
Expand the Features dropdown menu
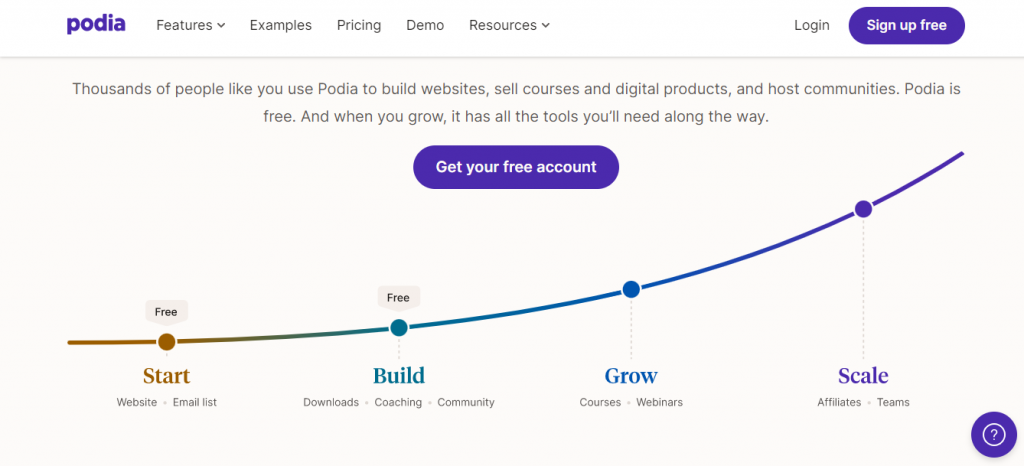pyautogui.click(x=190, y=25)
